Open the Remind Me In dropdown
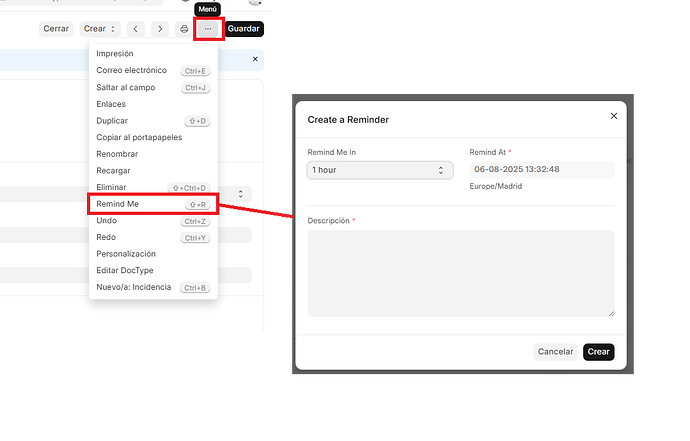This screenshot has height=441, width=690. [380, 170]
